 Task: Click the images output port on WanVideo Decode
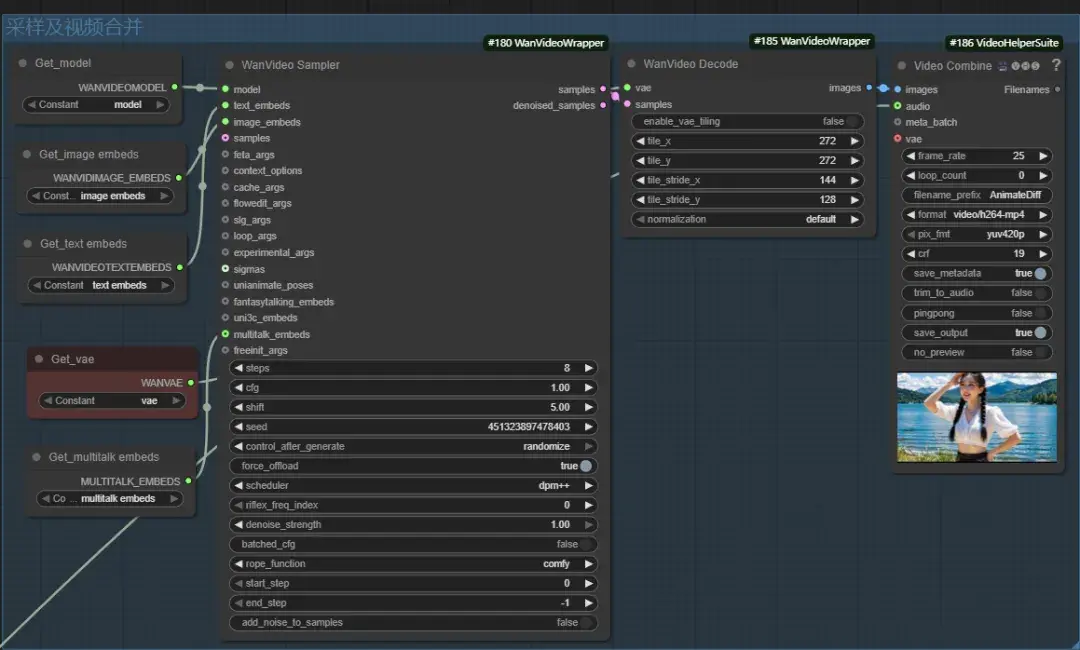tap(869, 87)
